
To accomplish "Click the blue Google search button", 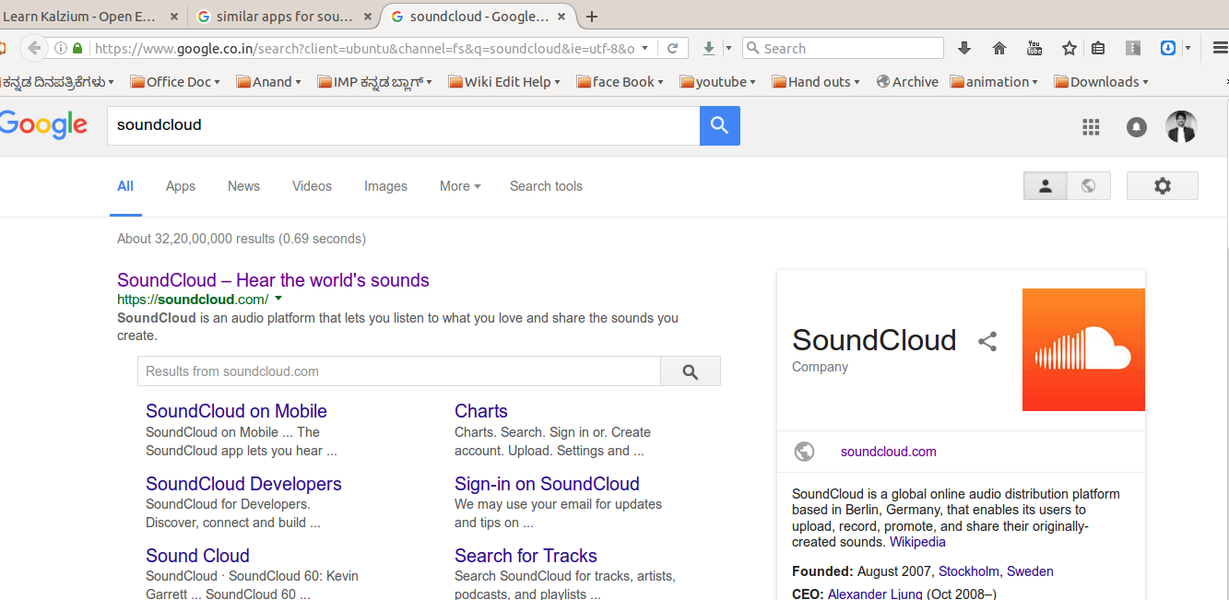I will [x=719, y=126].
